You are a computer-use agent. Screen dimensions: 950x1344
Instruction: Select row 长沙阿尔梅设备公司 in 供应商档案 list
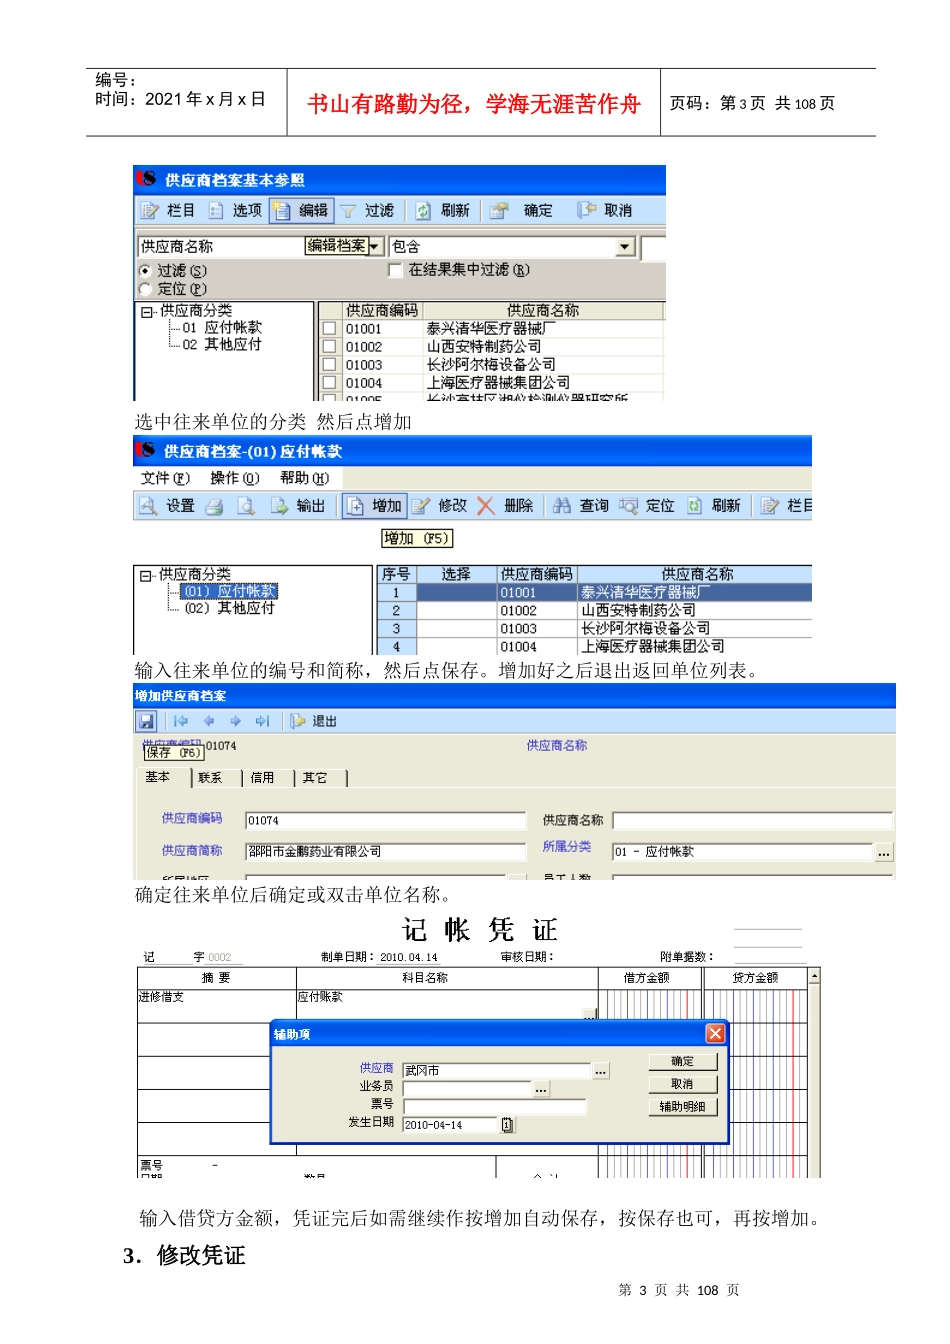594,629
